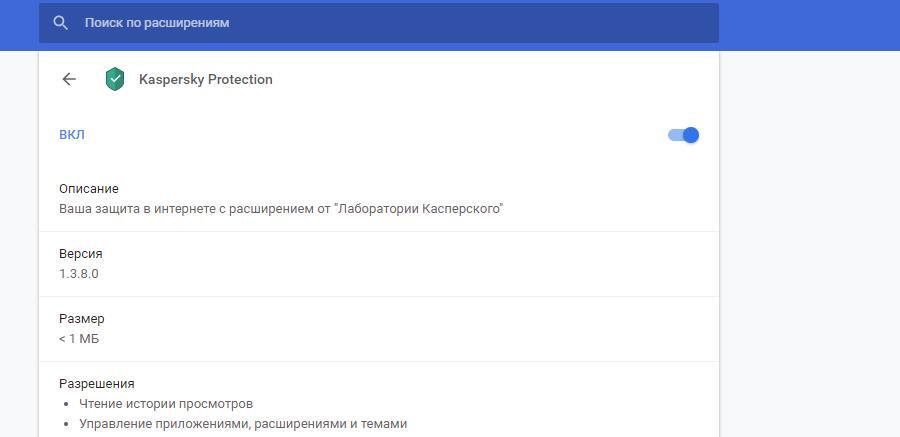Click the "< 1 МБ" size value
The image size is (900, 437).
(x=79, y=339)
